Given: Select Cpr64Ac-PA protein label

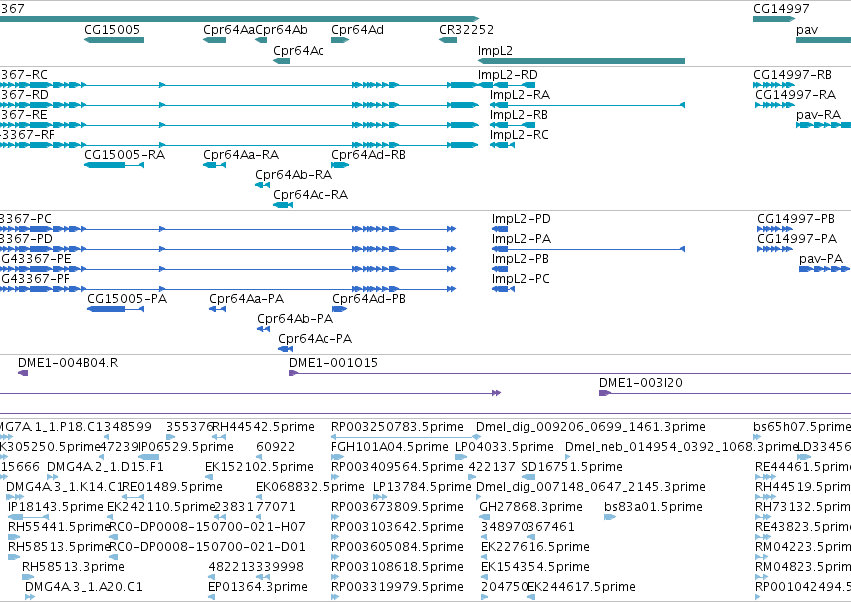Looking at the screenshot, I should point(315,339).
